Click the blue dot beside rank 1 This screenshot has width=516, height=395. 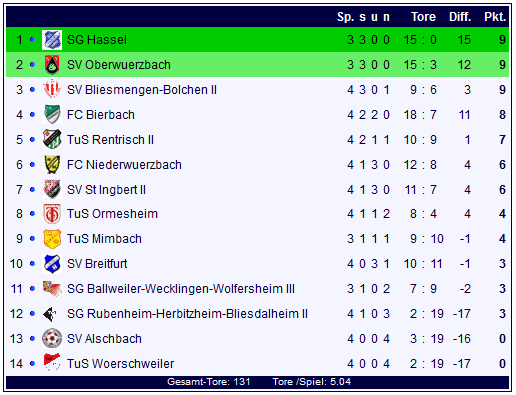point(32,40)
